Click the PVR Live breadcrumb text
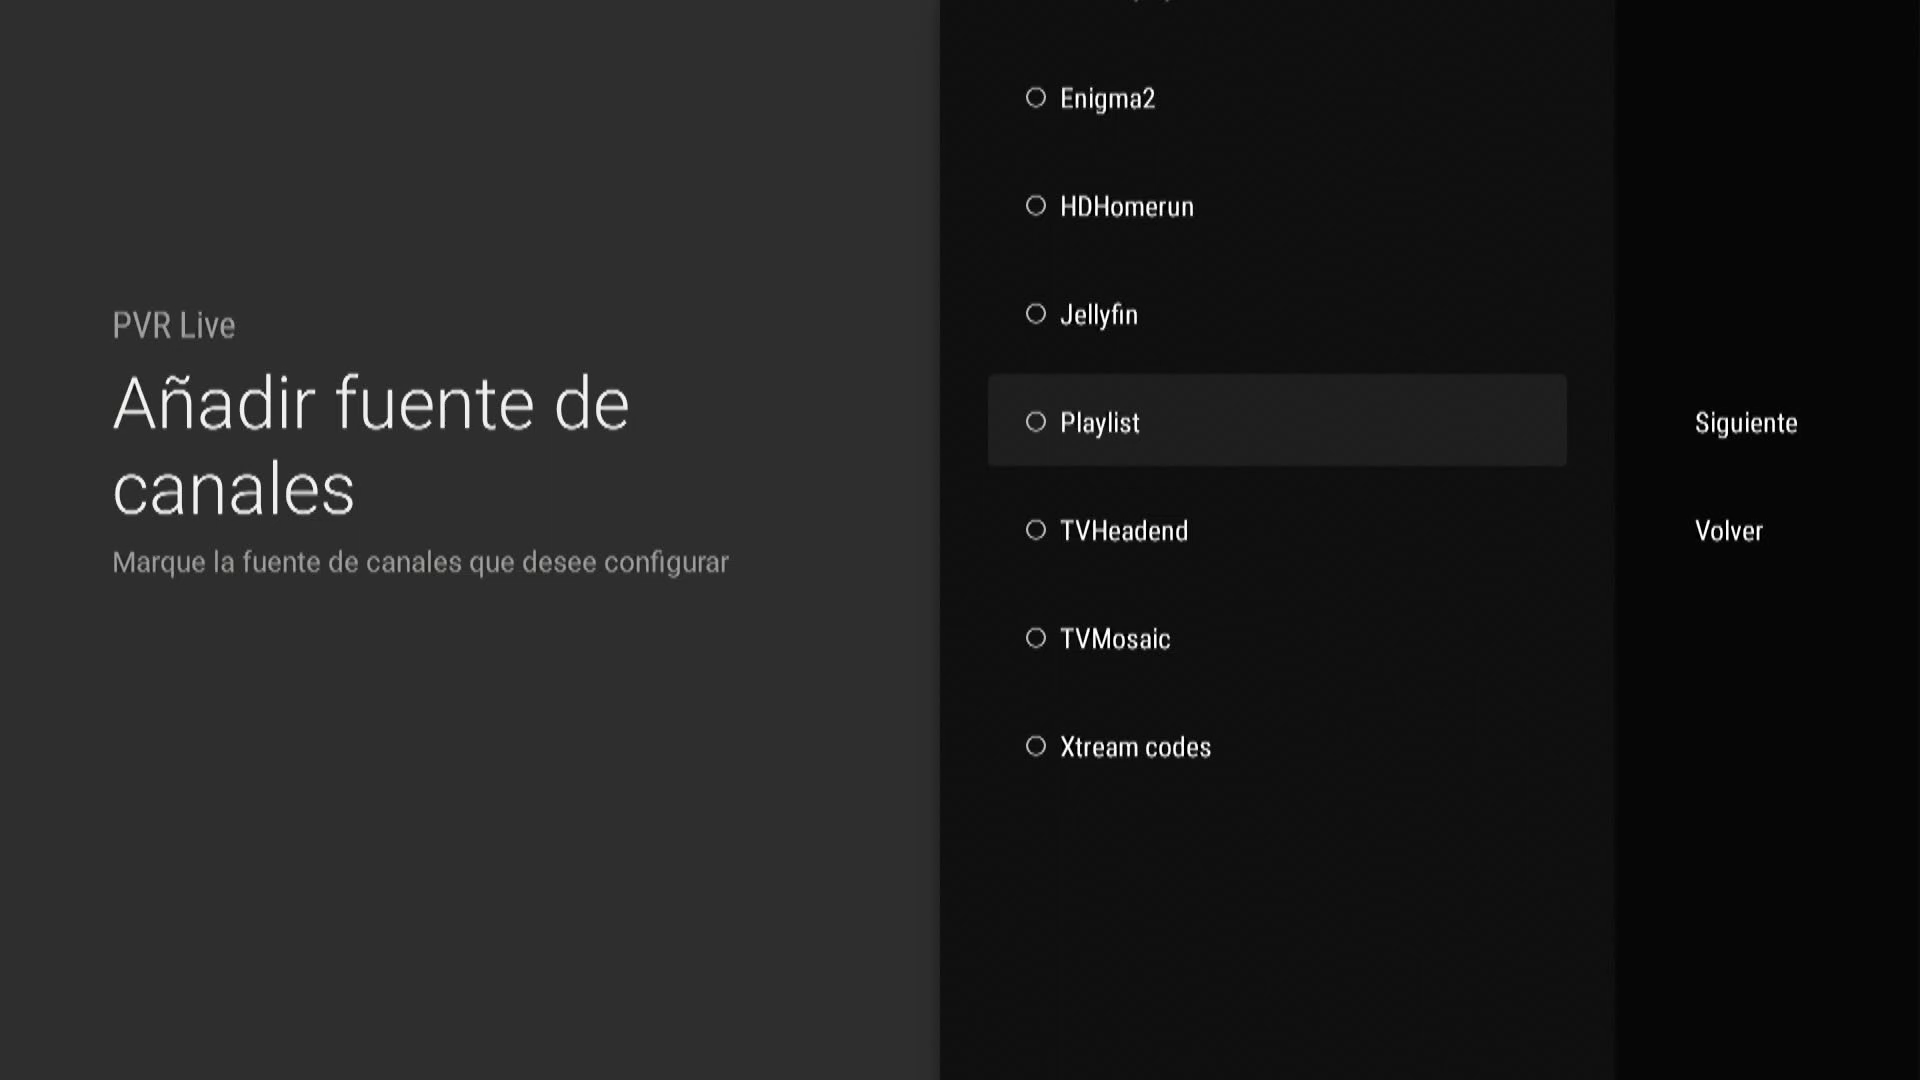 173,326
